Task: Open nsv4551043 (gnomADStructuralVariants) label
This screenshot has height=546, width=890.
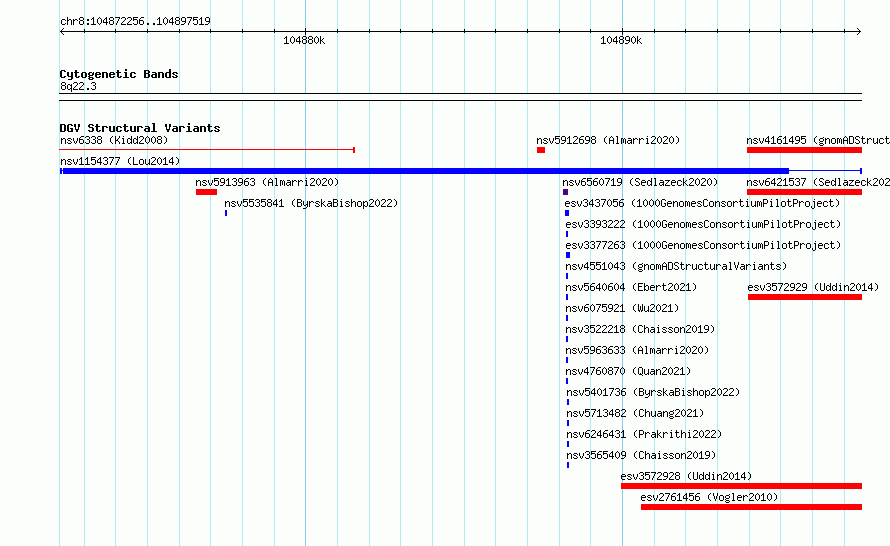Action: pos(676,266)
